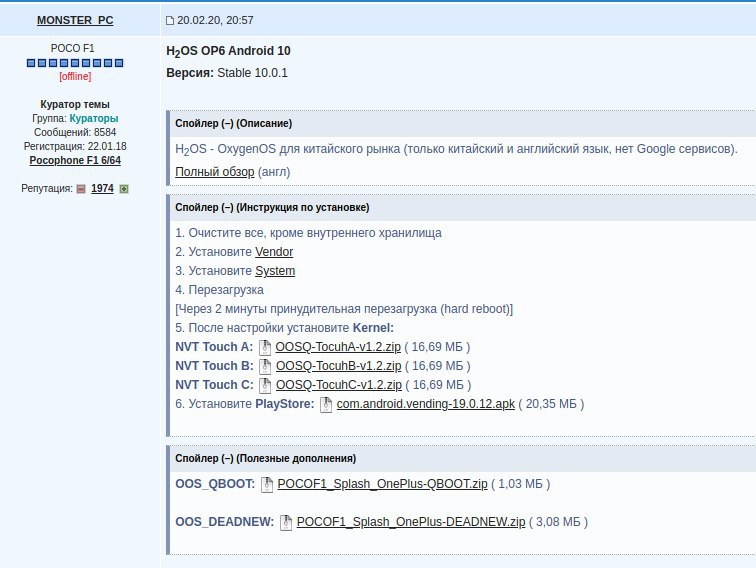This screenshot has height=568, width=756.
Task: Download OOSQ-TocuhA-v1.2.zip
Action: click(338, 347)
